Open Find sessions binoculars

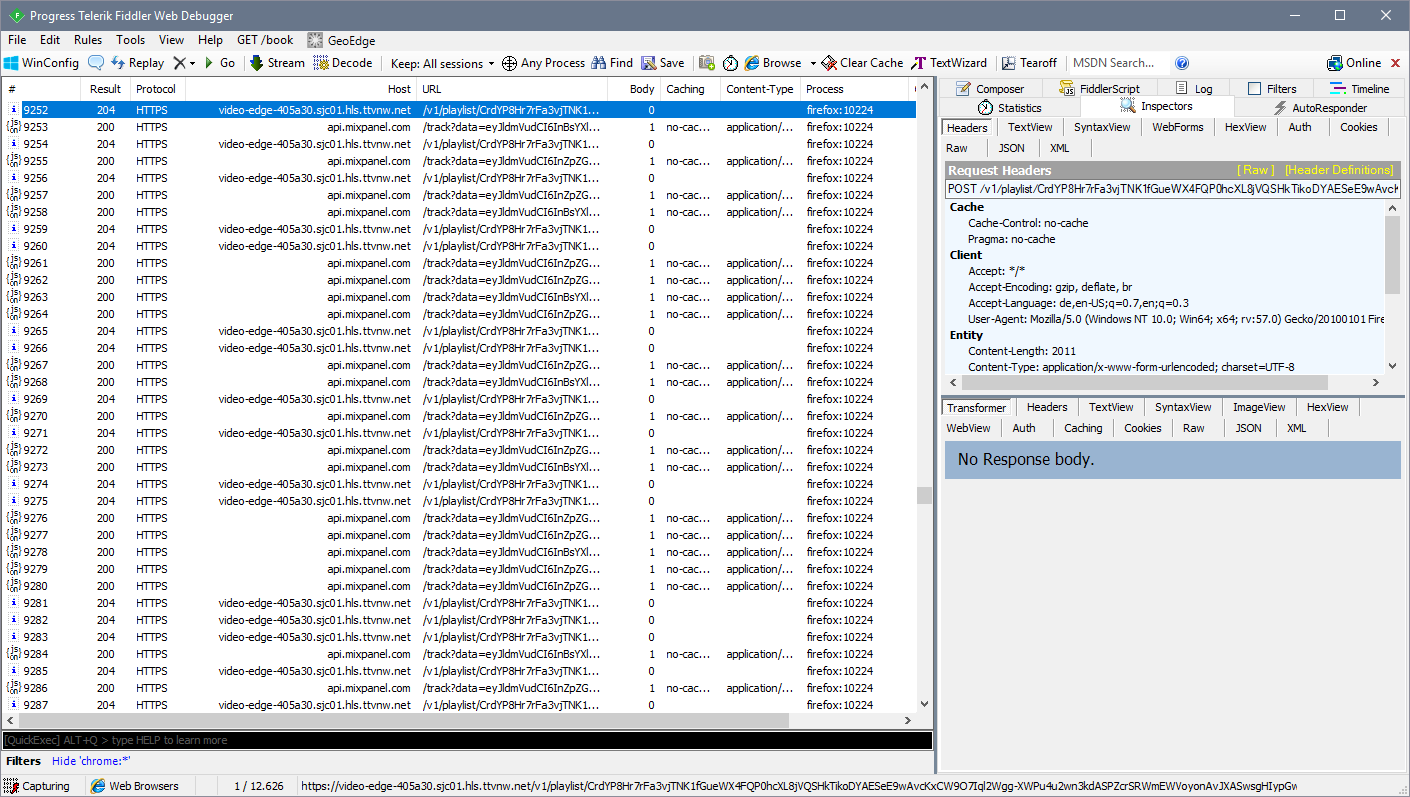612,63
